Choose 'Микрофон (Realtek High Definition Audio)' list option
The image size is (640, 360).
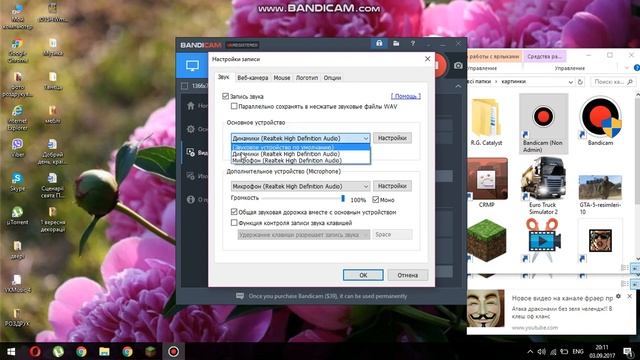pos(301,160)
